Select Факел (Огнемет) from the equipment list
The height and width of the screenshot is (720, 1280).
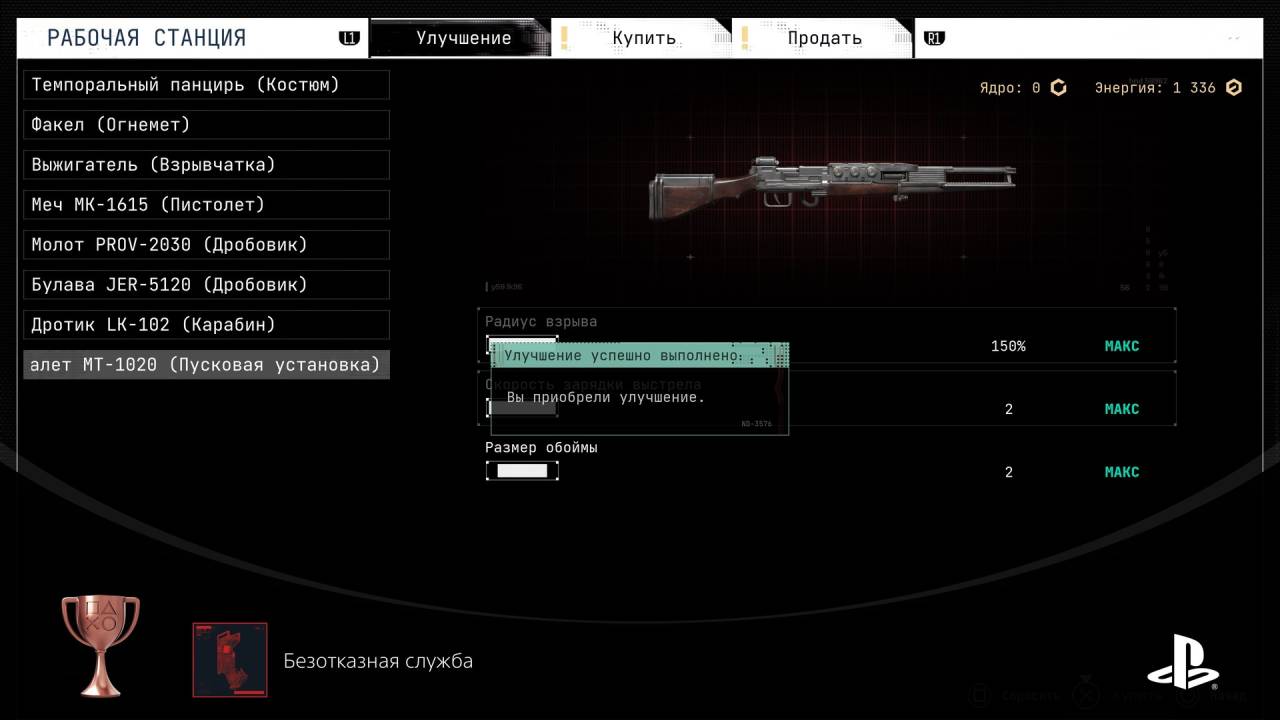tap(206, 125)
